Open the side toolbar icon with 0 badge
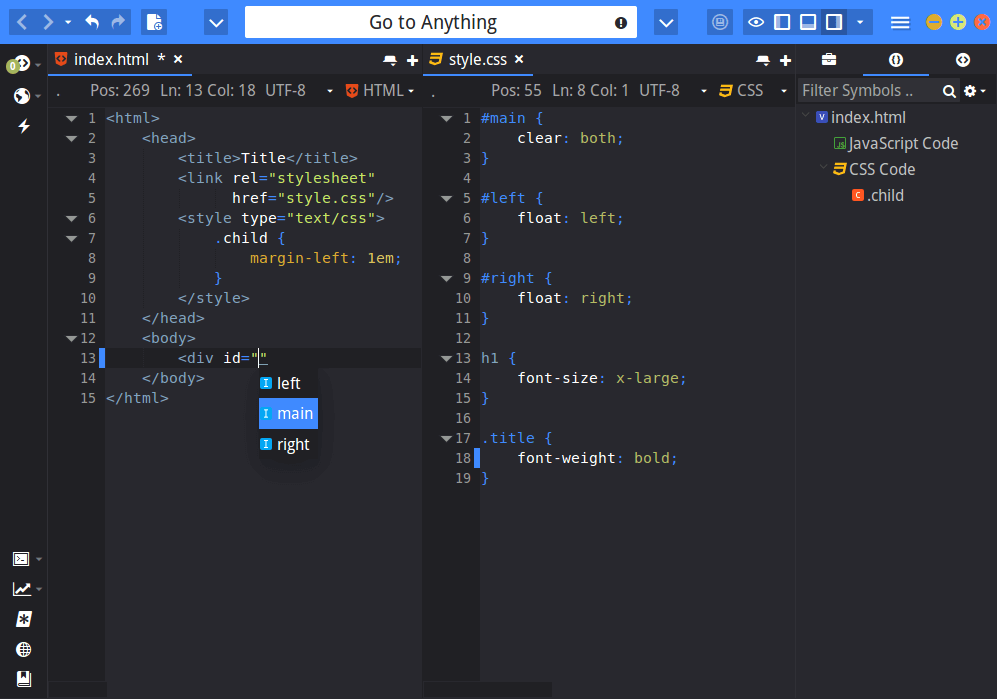 coord(20,64)
